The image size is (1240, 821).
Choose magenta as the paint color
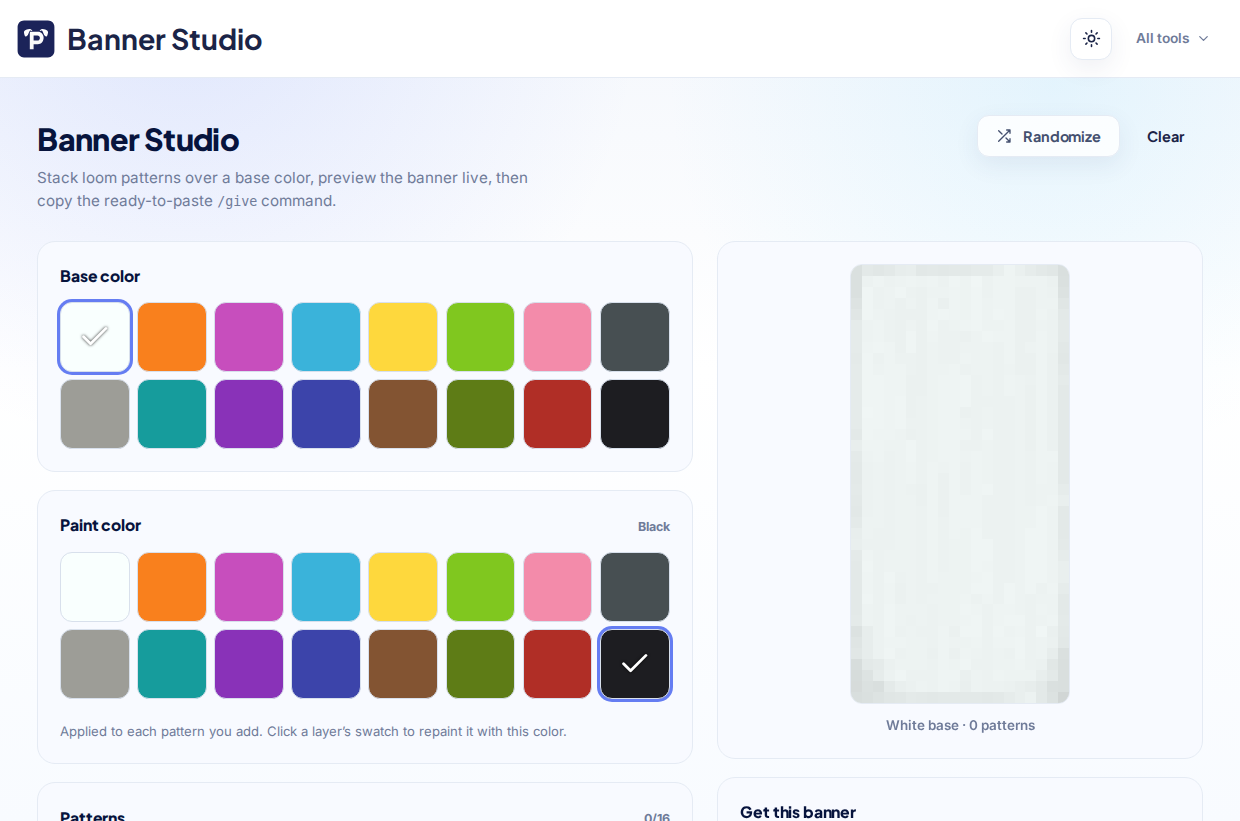(x=249, y=587)
